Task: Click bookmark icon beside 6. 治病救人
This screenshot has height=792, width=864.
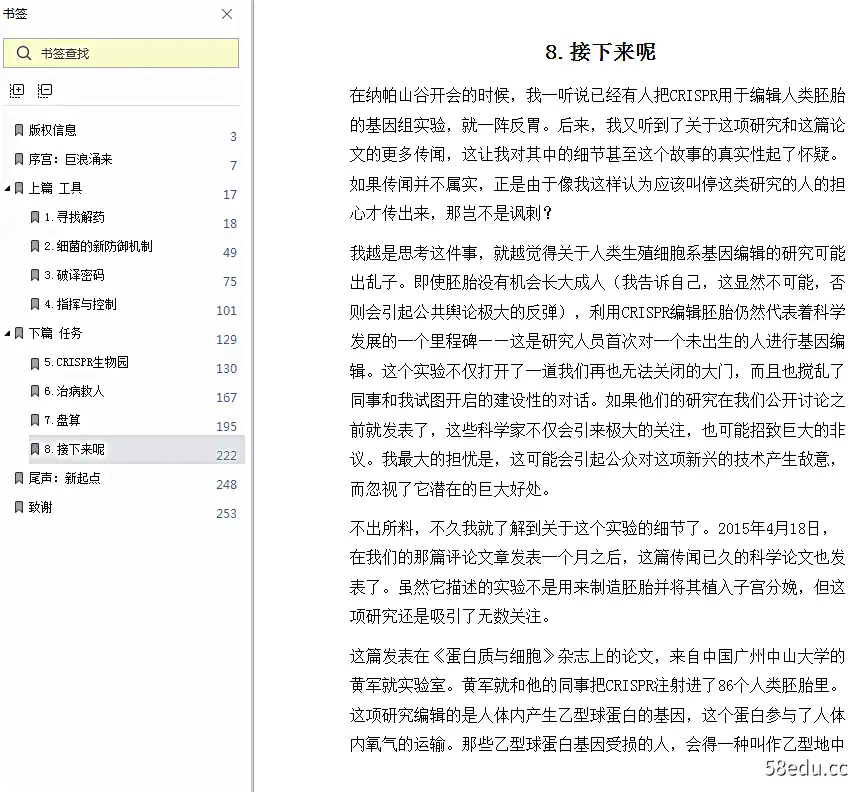Action: [35, 391]
